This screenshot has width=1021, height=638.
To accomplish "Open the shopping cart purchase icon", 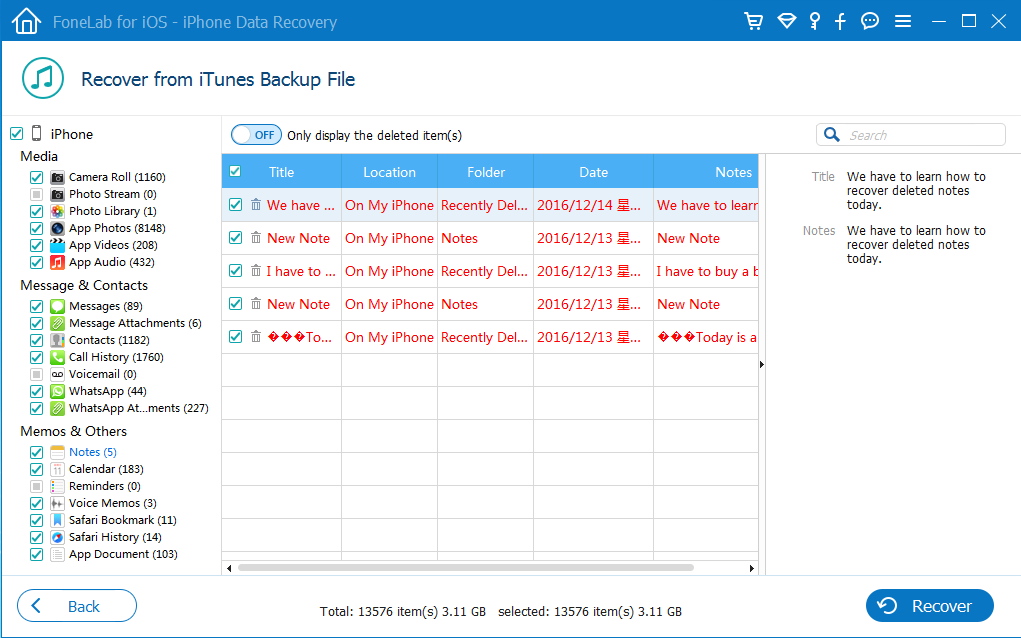I will 753,21.
